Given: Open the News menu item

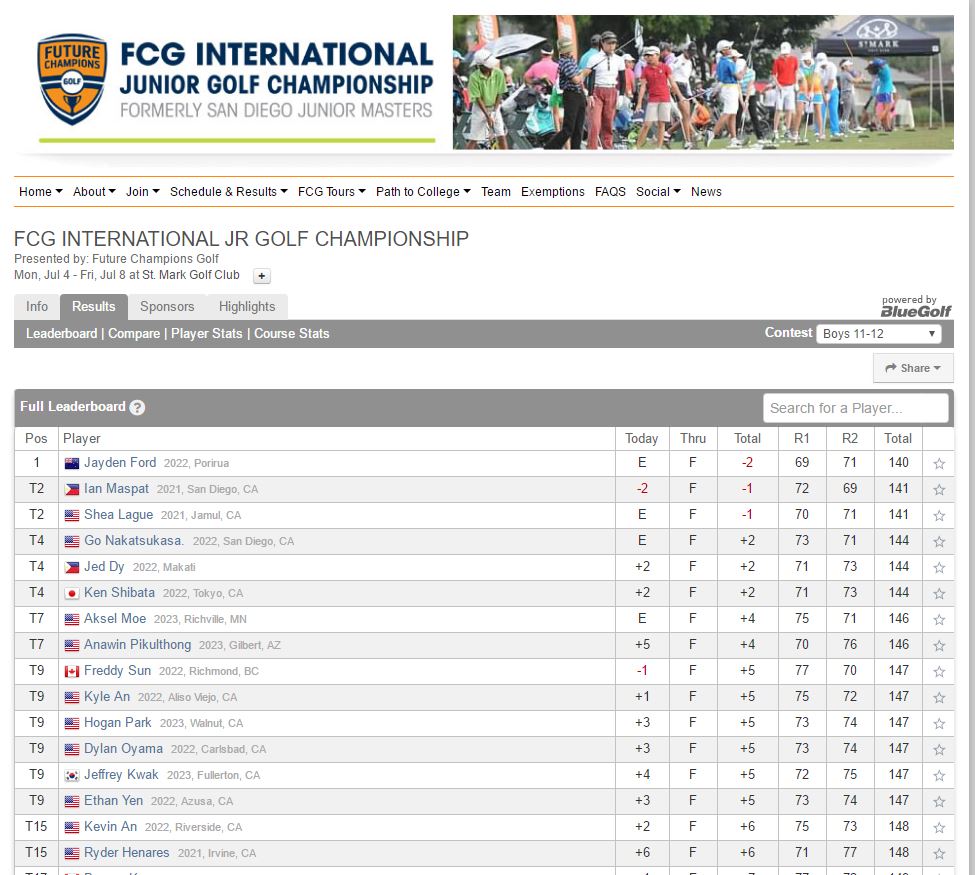Looking at the screenshot, I should click(706, 192).
